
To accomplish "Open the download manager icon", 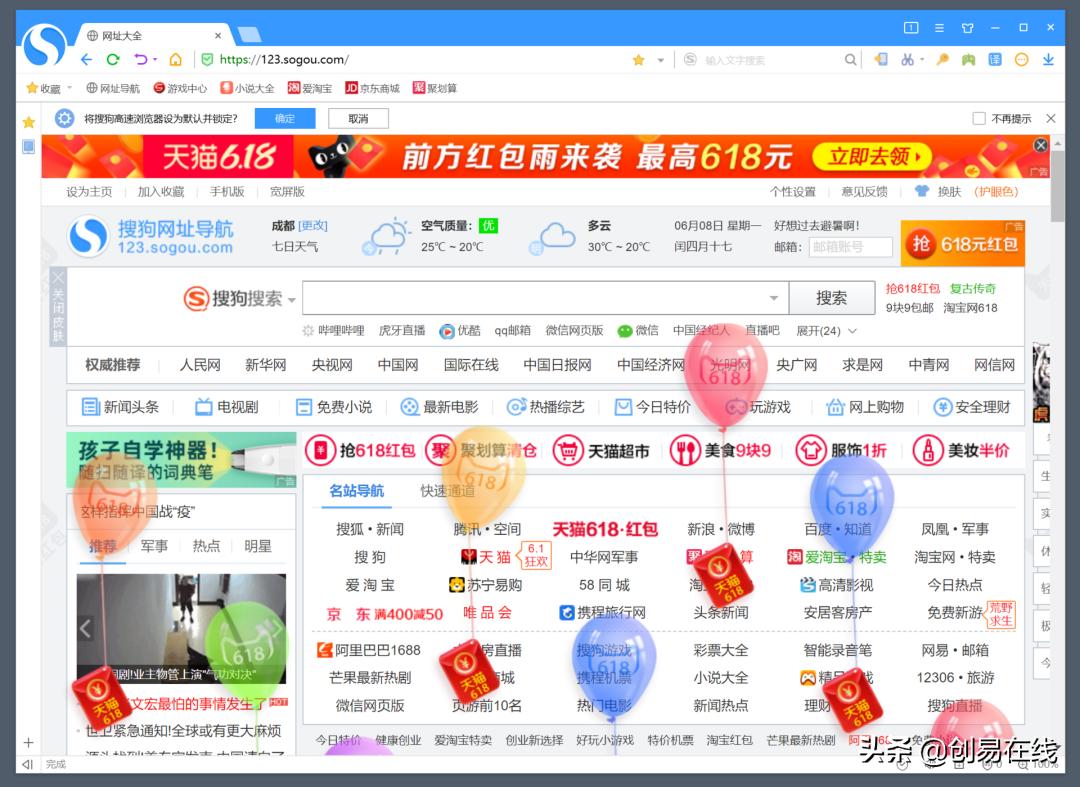I will [x=1049, y=60].
